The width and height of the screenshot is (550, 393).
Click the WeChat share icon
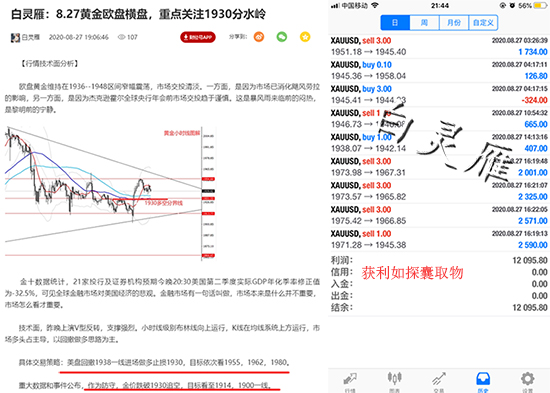click(x=282, y=36)
